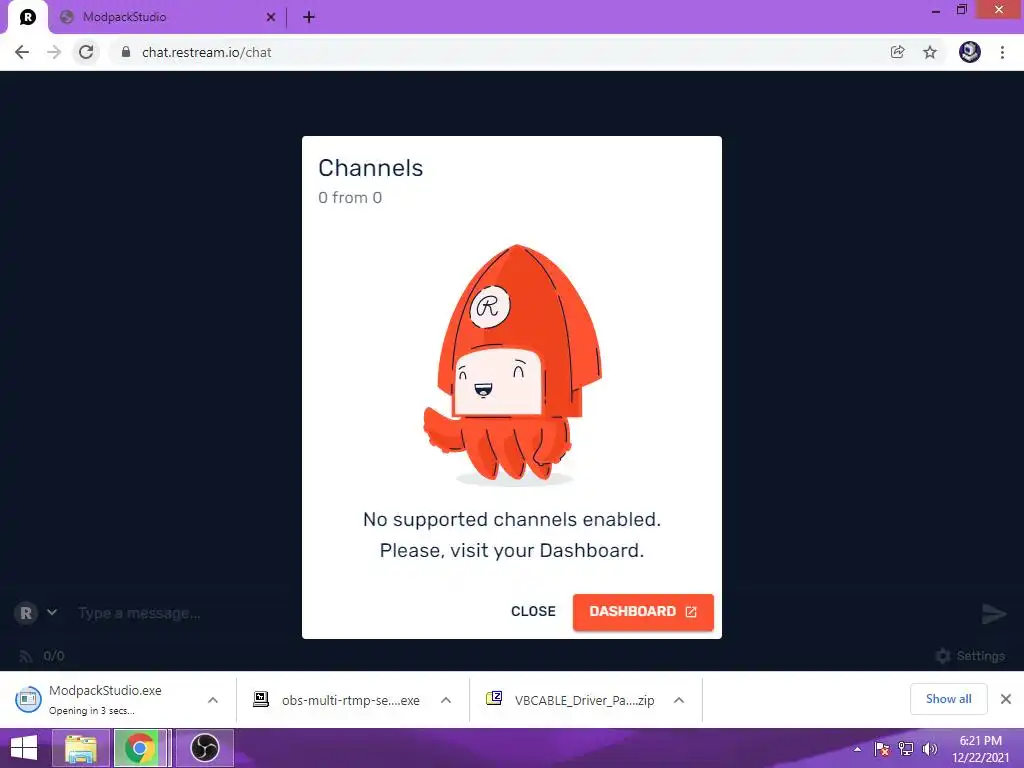Expand VBCABLE zip download options chevron
The image size is (1024, 768).
click(x=679, y=700)
